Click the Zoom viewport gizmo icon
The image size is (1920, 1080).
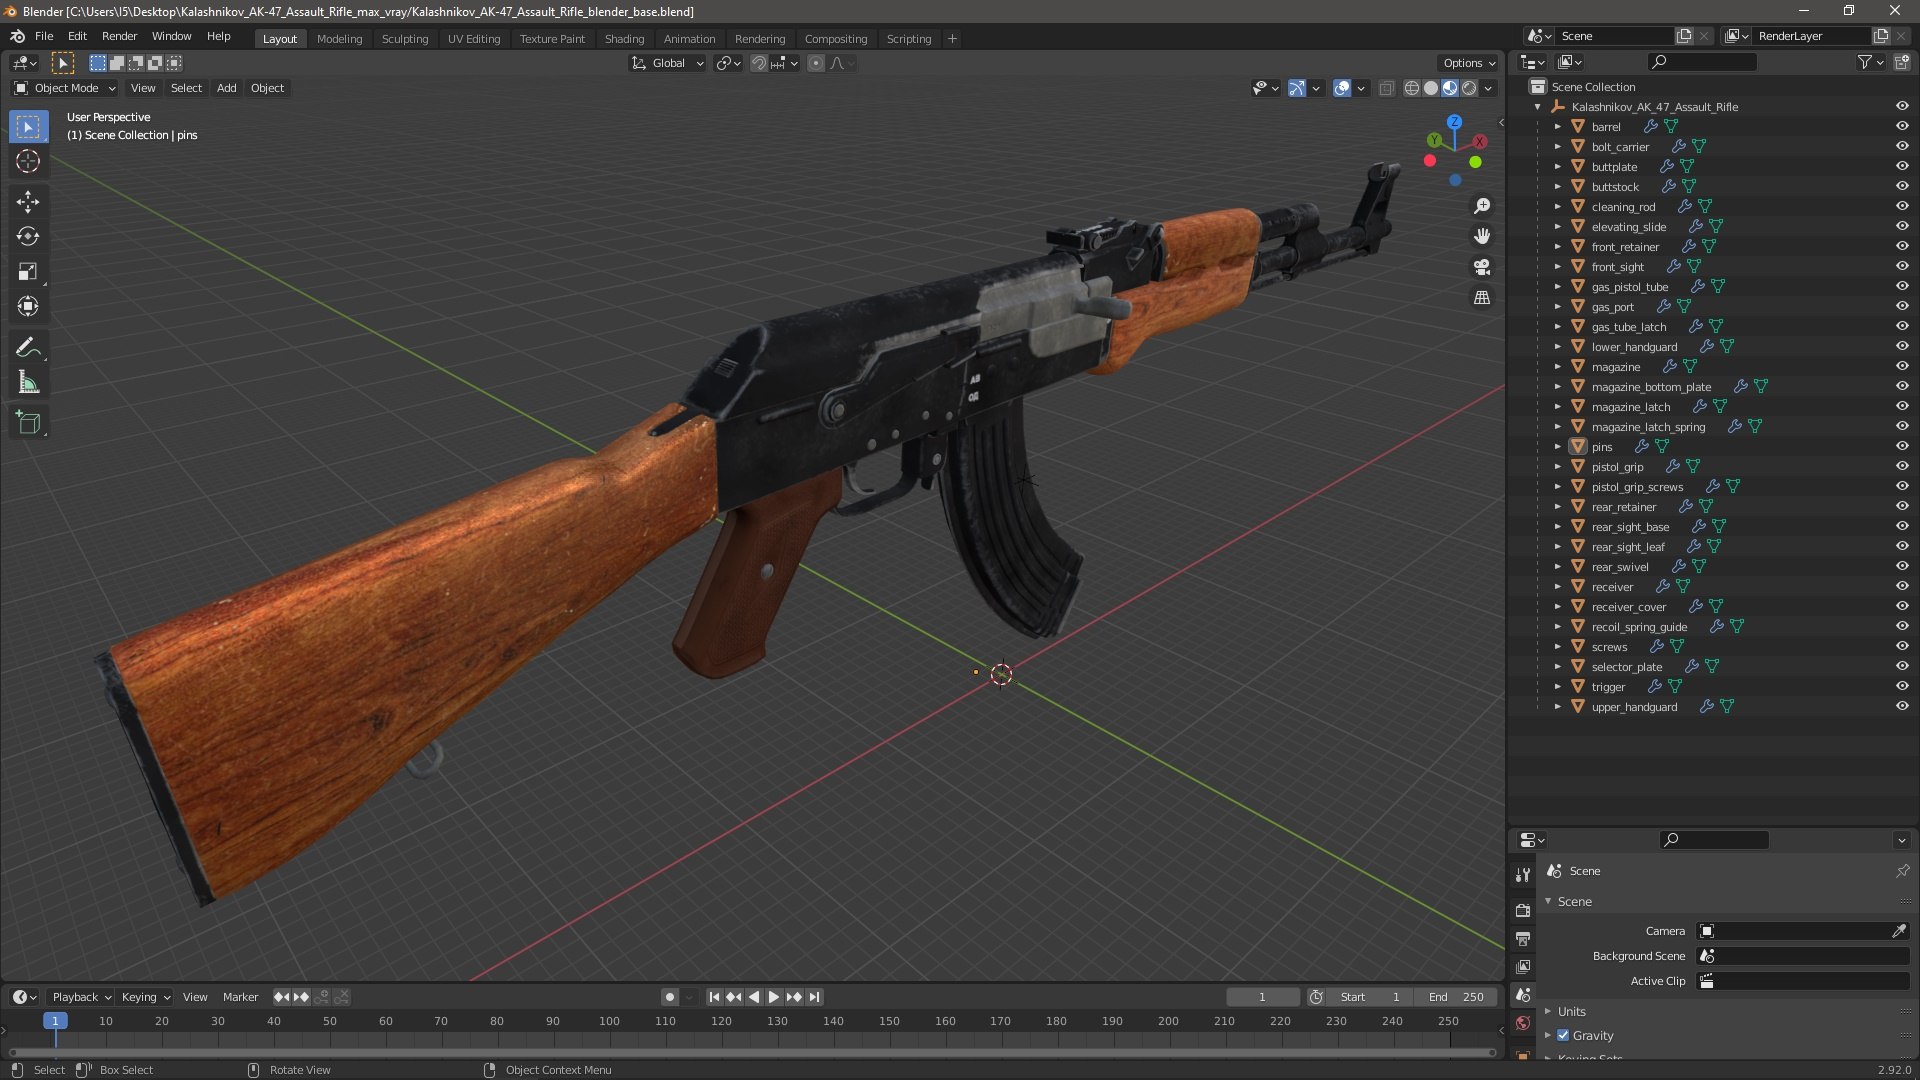coord(1482,205)
